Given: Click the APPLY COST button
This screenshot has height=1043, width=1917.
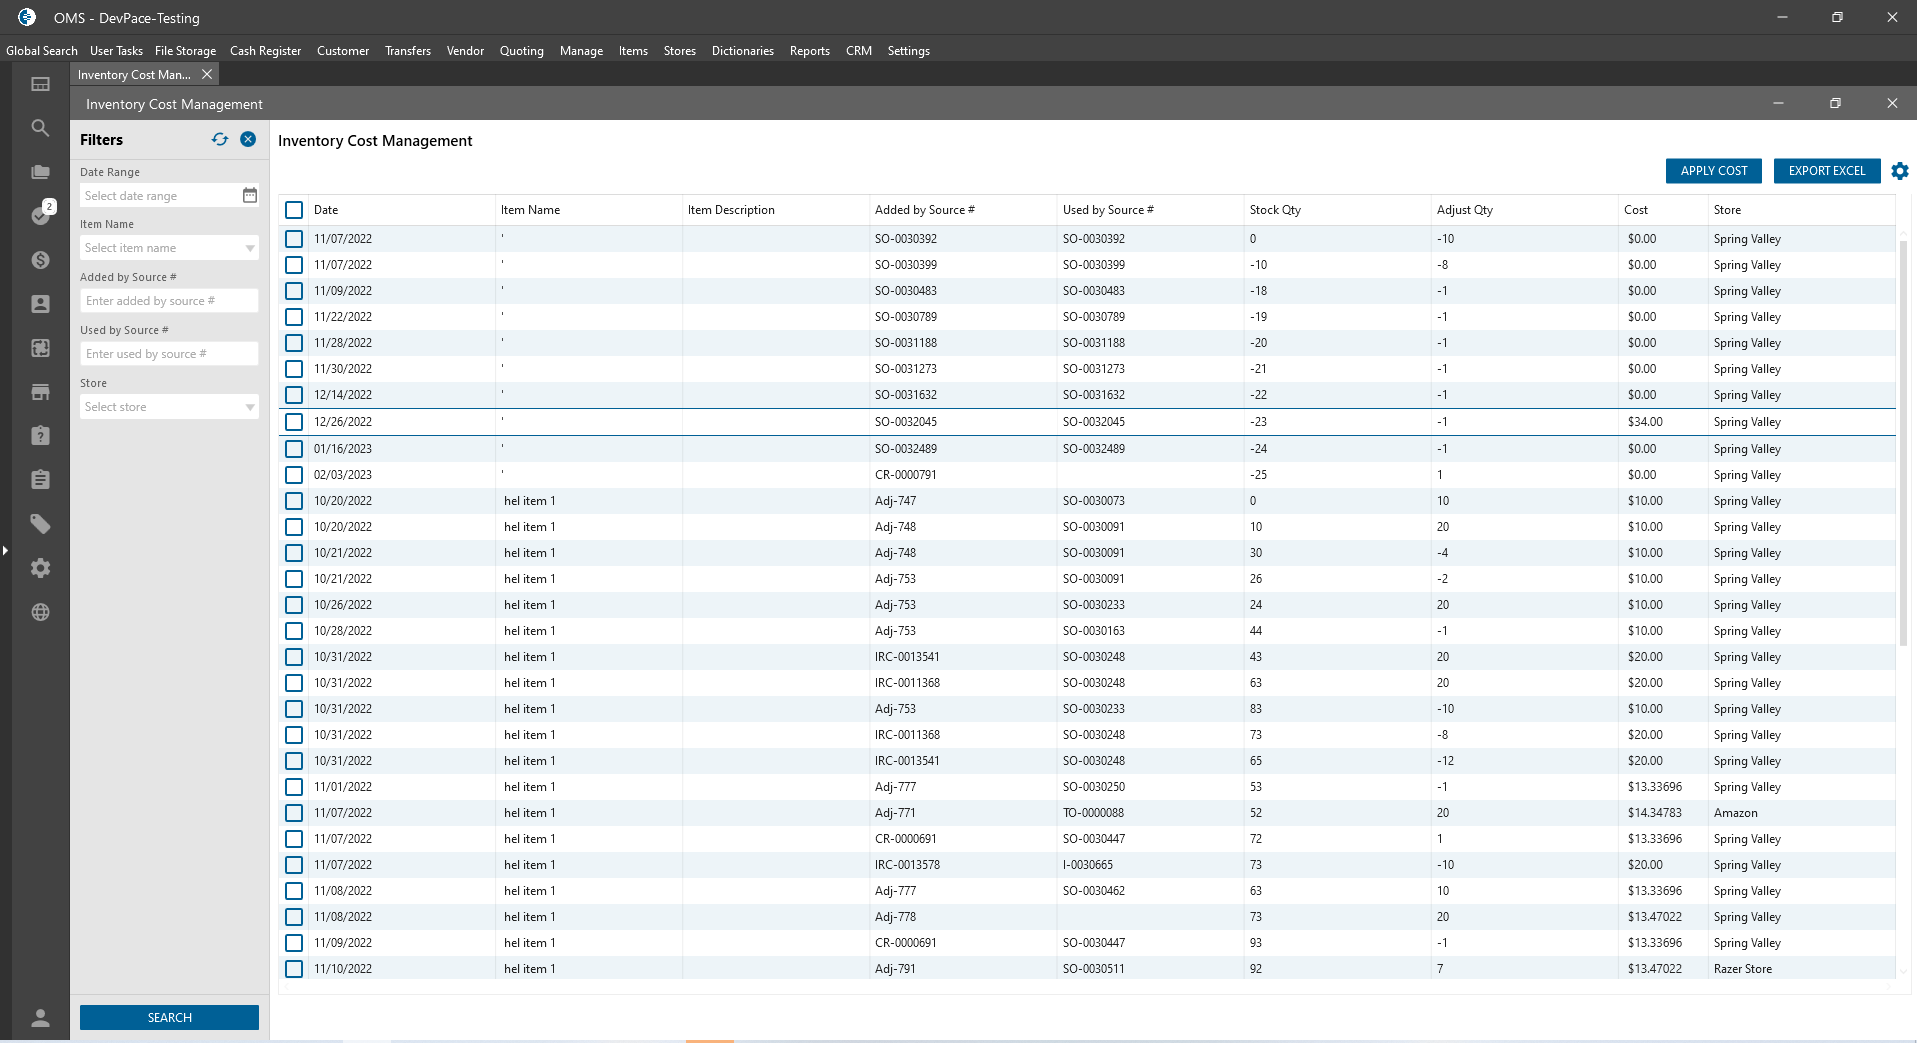Looking at the screenshot, I should coord(1713,171).
